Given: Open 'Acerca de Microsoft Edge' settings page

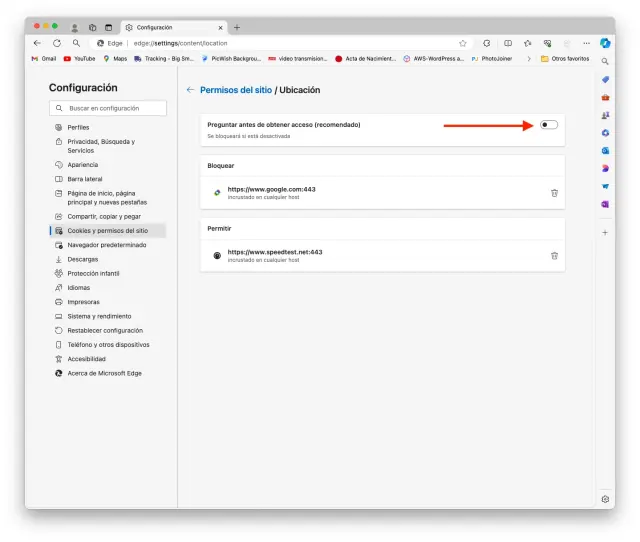Looking at the screenshot, I should (104, 373).
